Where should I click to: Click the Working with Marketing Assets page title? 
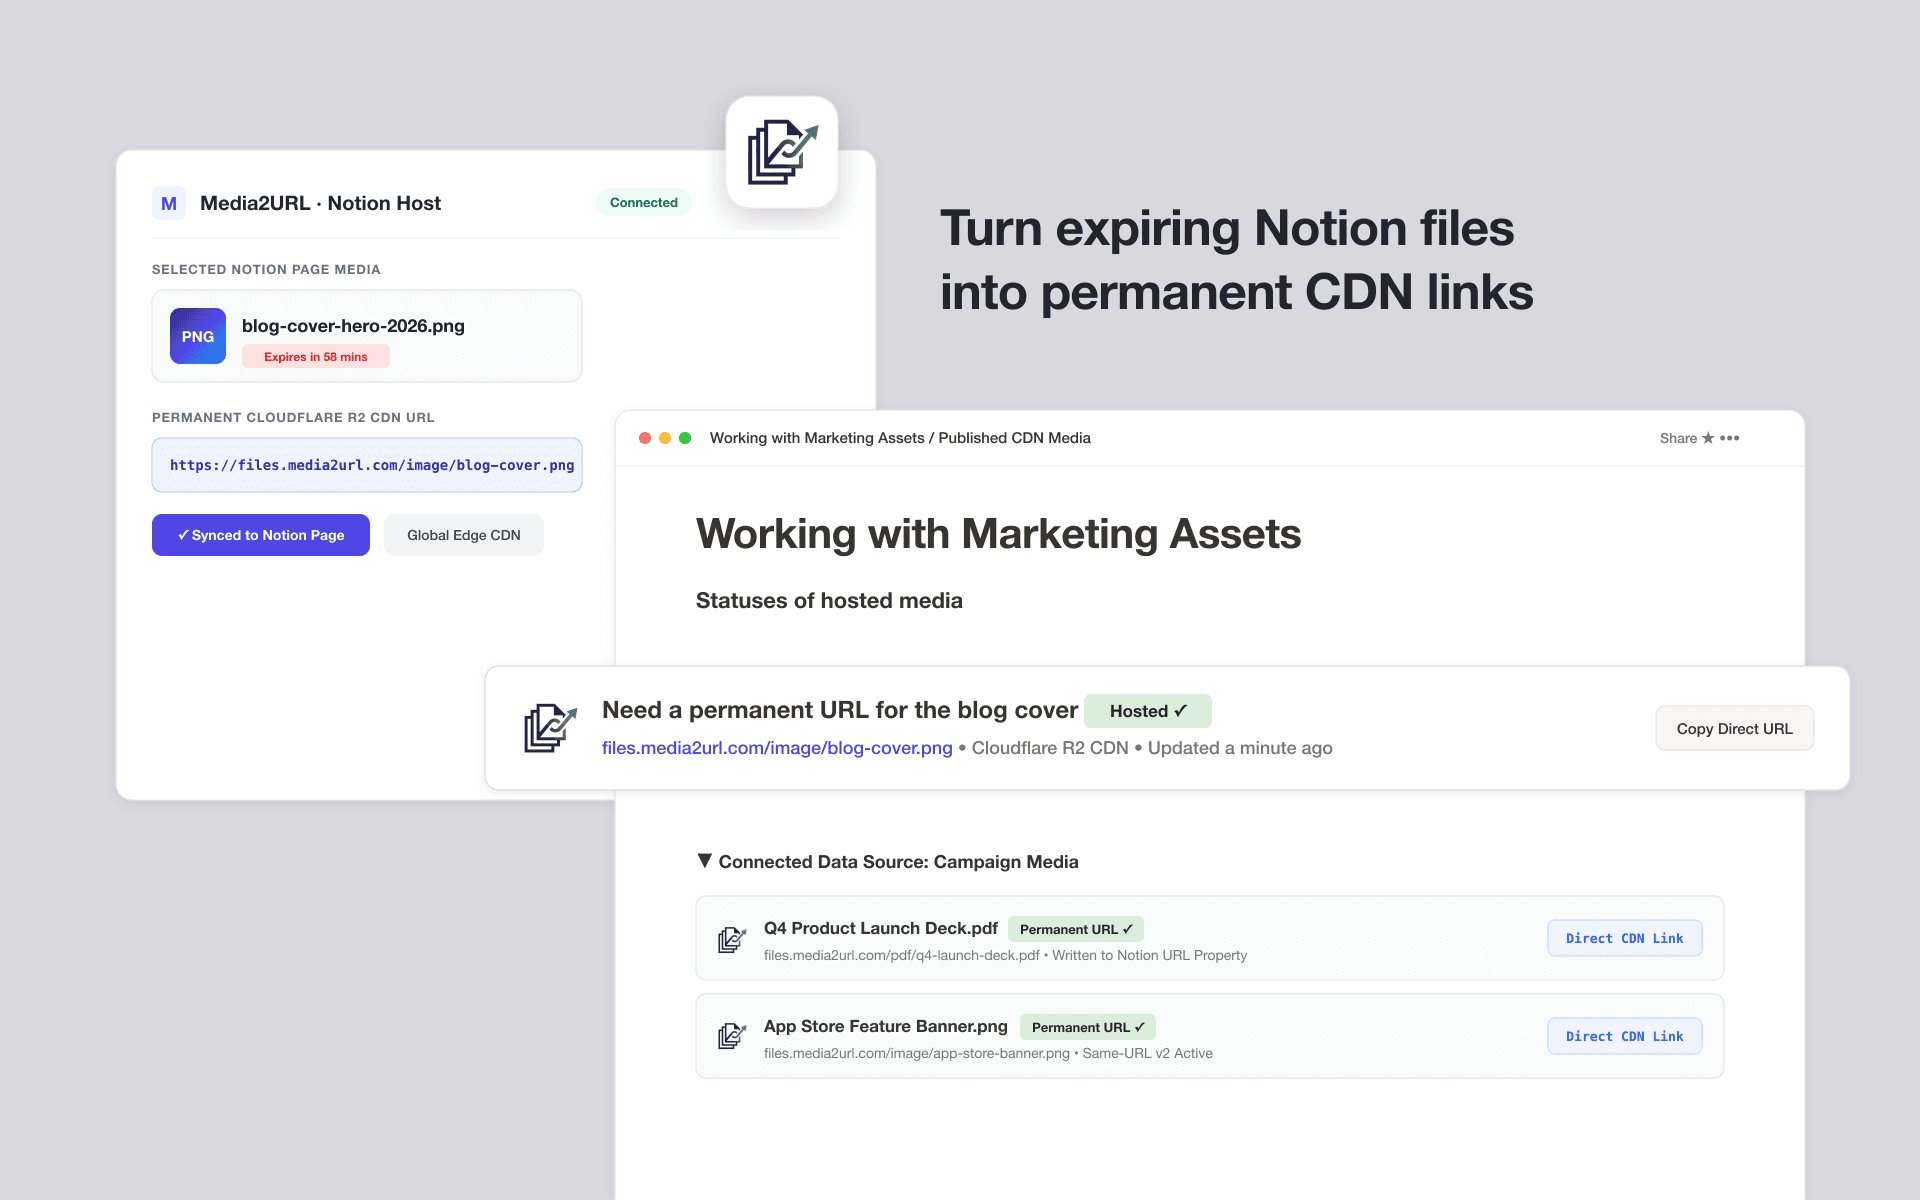pos(998,534)
